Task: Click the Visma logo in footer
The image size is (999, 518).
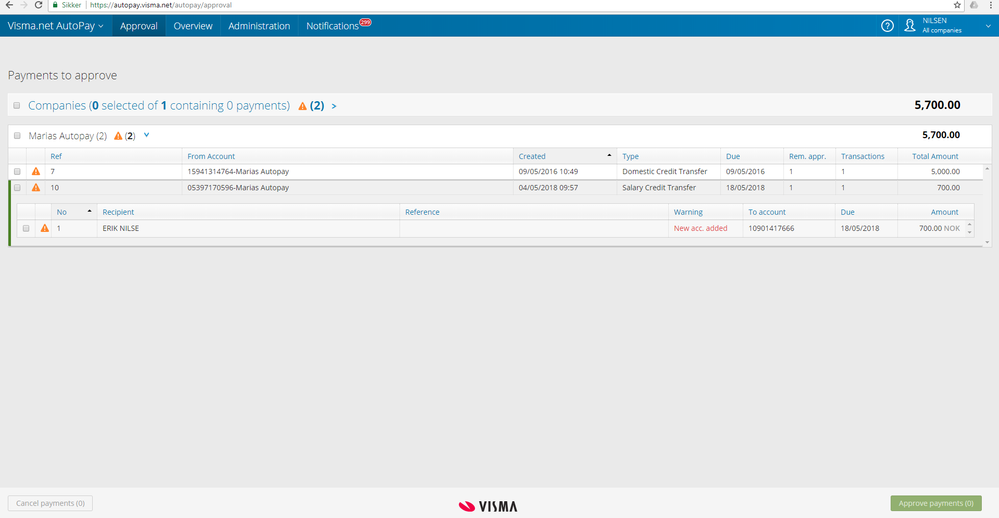Action: point(488,506)
